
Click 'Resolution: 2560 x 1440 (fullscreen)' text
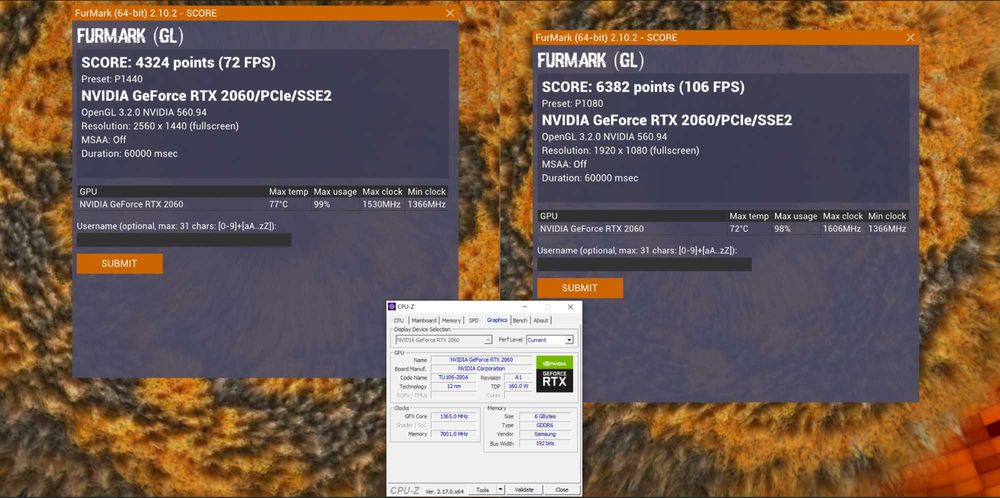[160, 126]
